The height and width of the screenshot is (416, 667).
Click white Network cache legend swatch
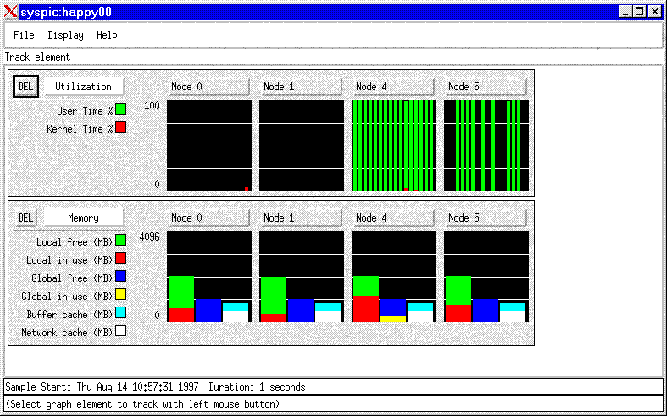(x=120, y=331)
